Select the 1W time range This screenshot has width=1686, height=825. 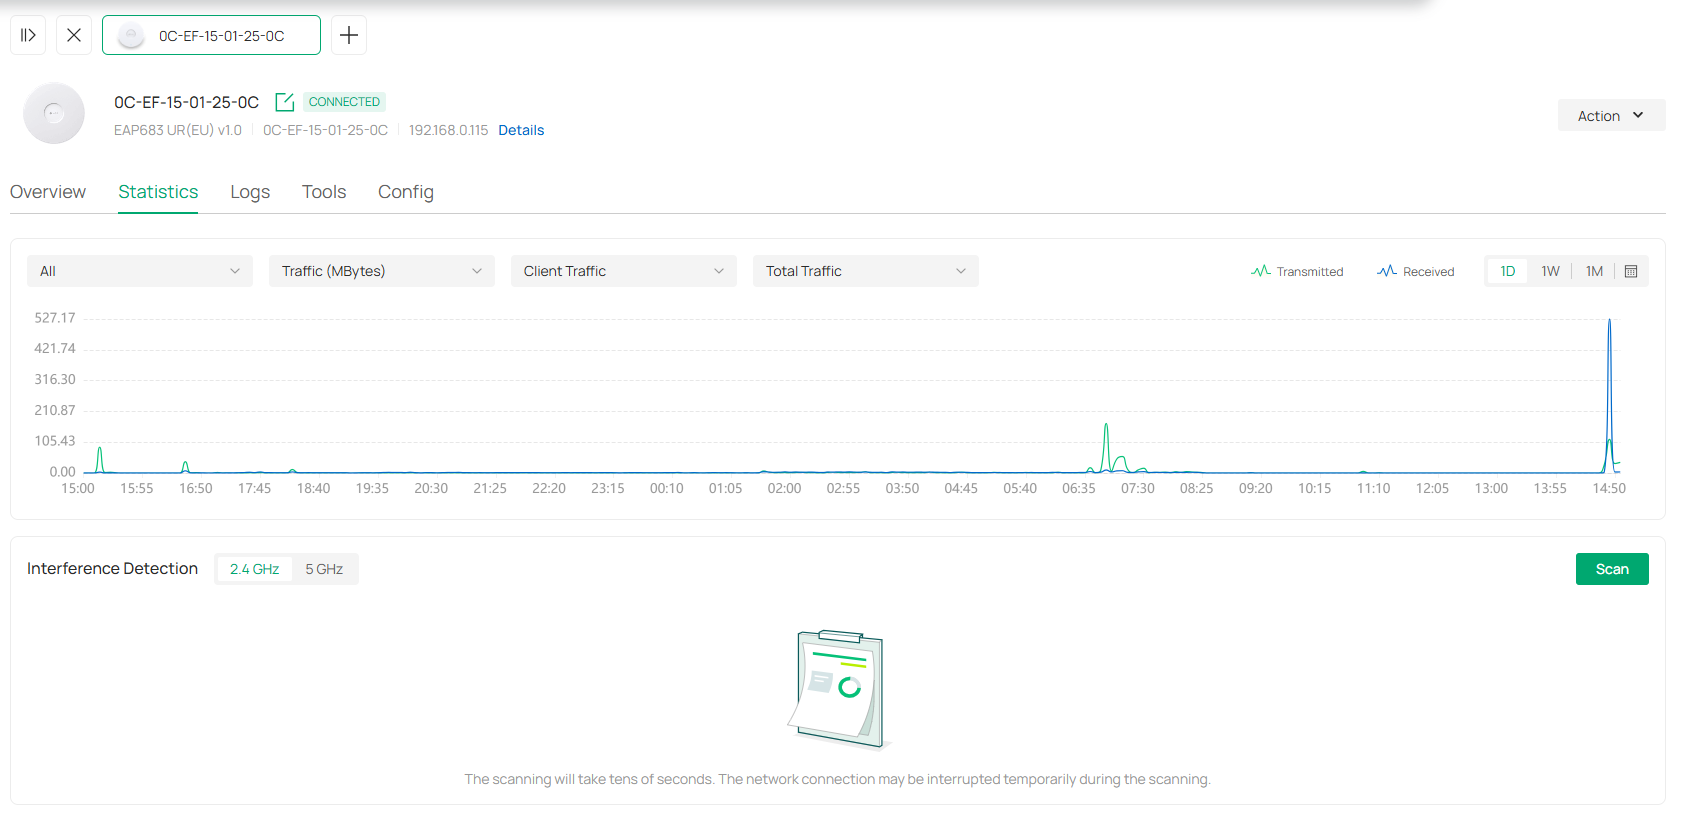[x=1550, y=271]
